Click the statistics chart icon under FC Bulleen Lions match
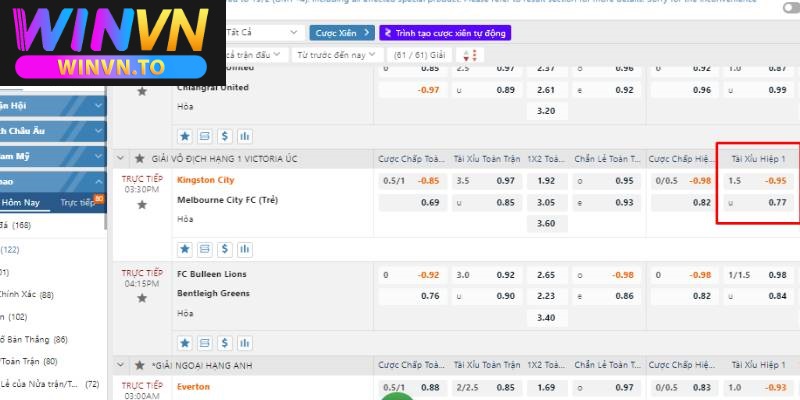800x400 pixels. [245, 341]
